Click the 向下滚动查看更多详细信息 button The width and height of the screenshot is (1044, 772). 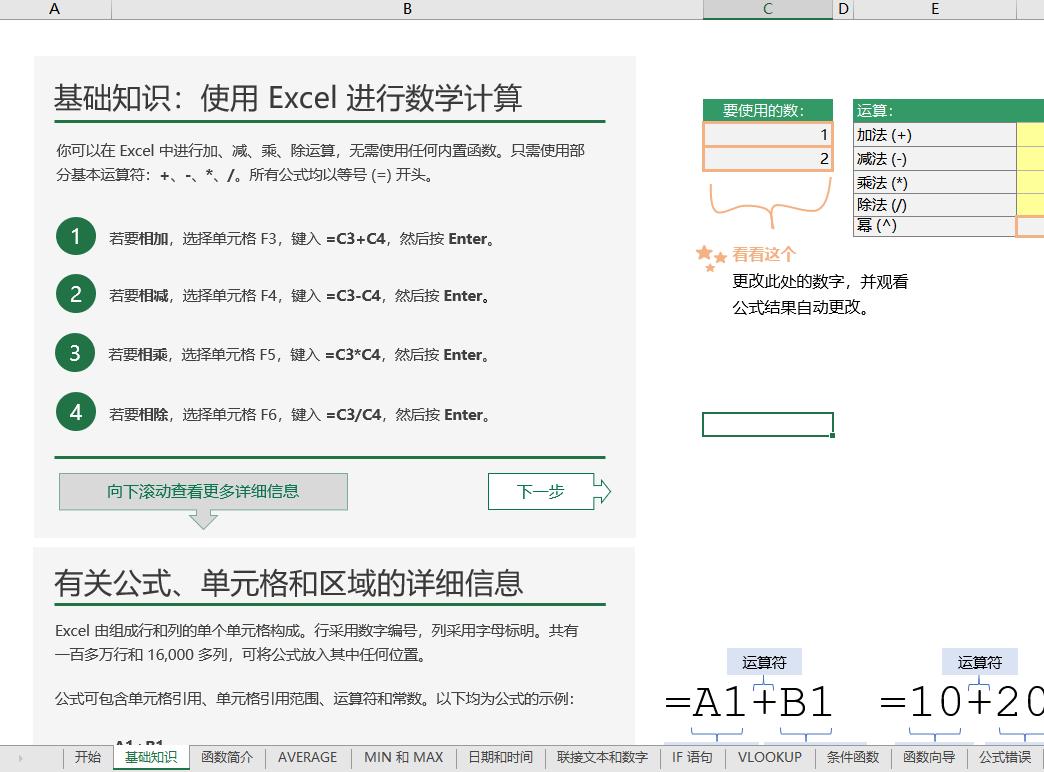203,491
